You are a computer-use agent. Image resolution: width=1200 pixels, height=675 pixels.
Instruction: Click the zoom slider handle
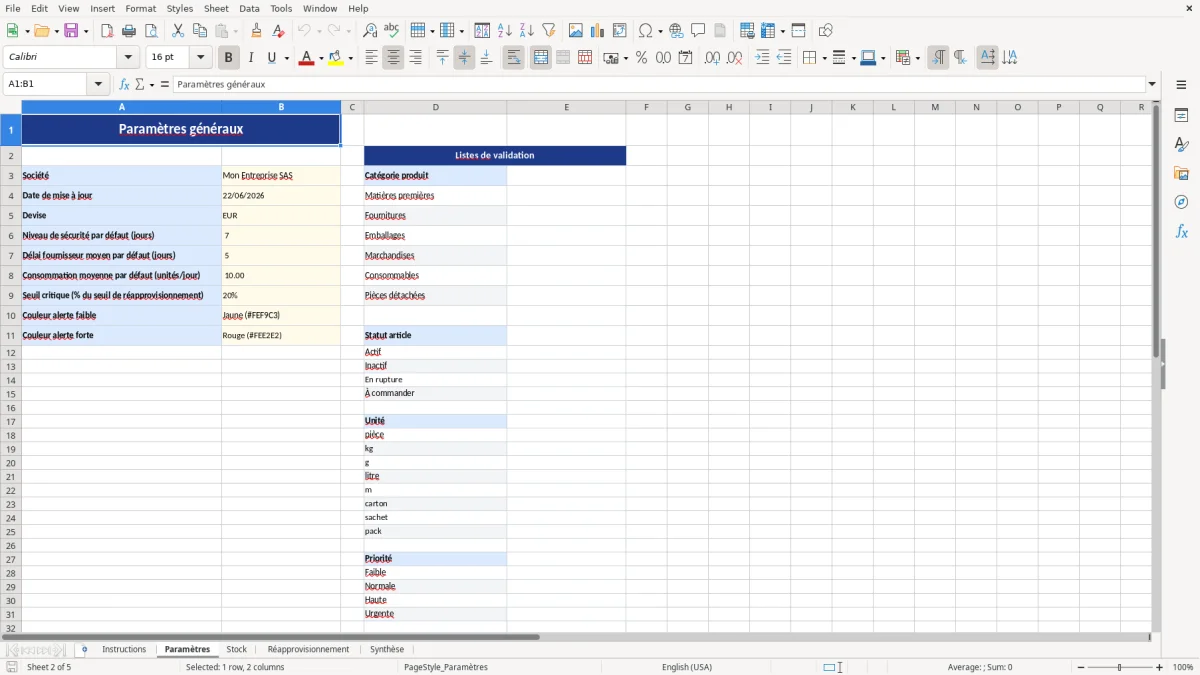(x=1120, y=667)
